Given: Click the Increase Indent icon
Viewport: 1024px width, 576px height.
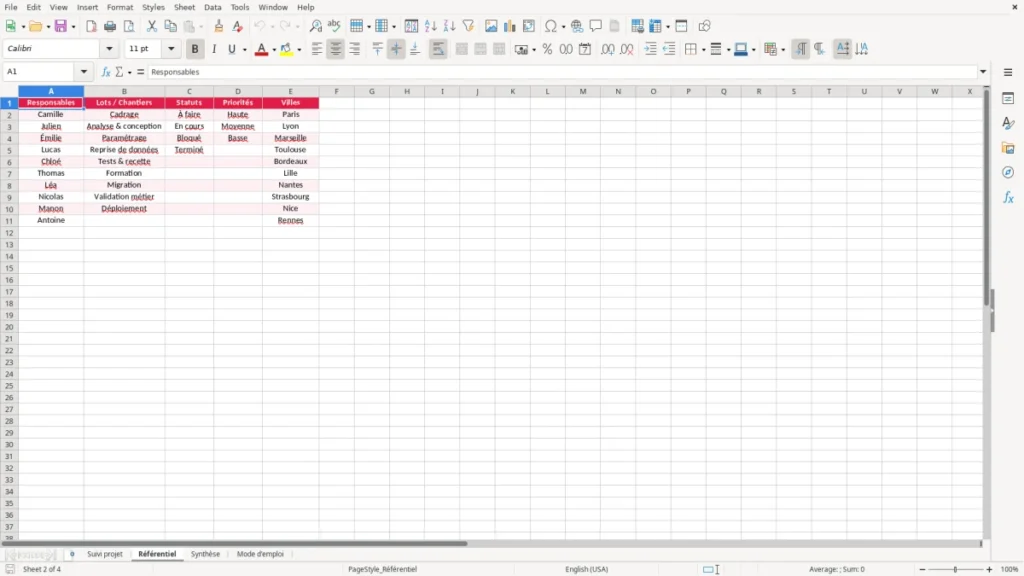Looking at the screenshot, I should point(650,49).
